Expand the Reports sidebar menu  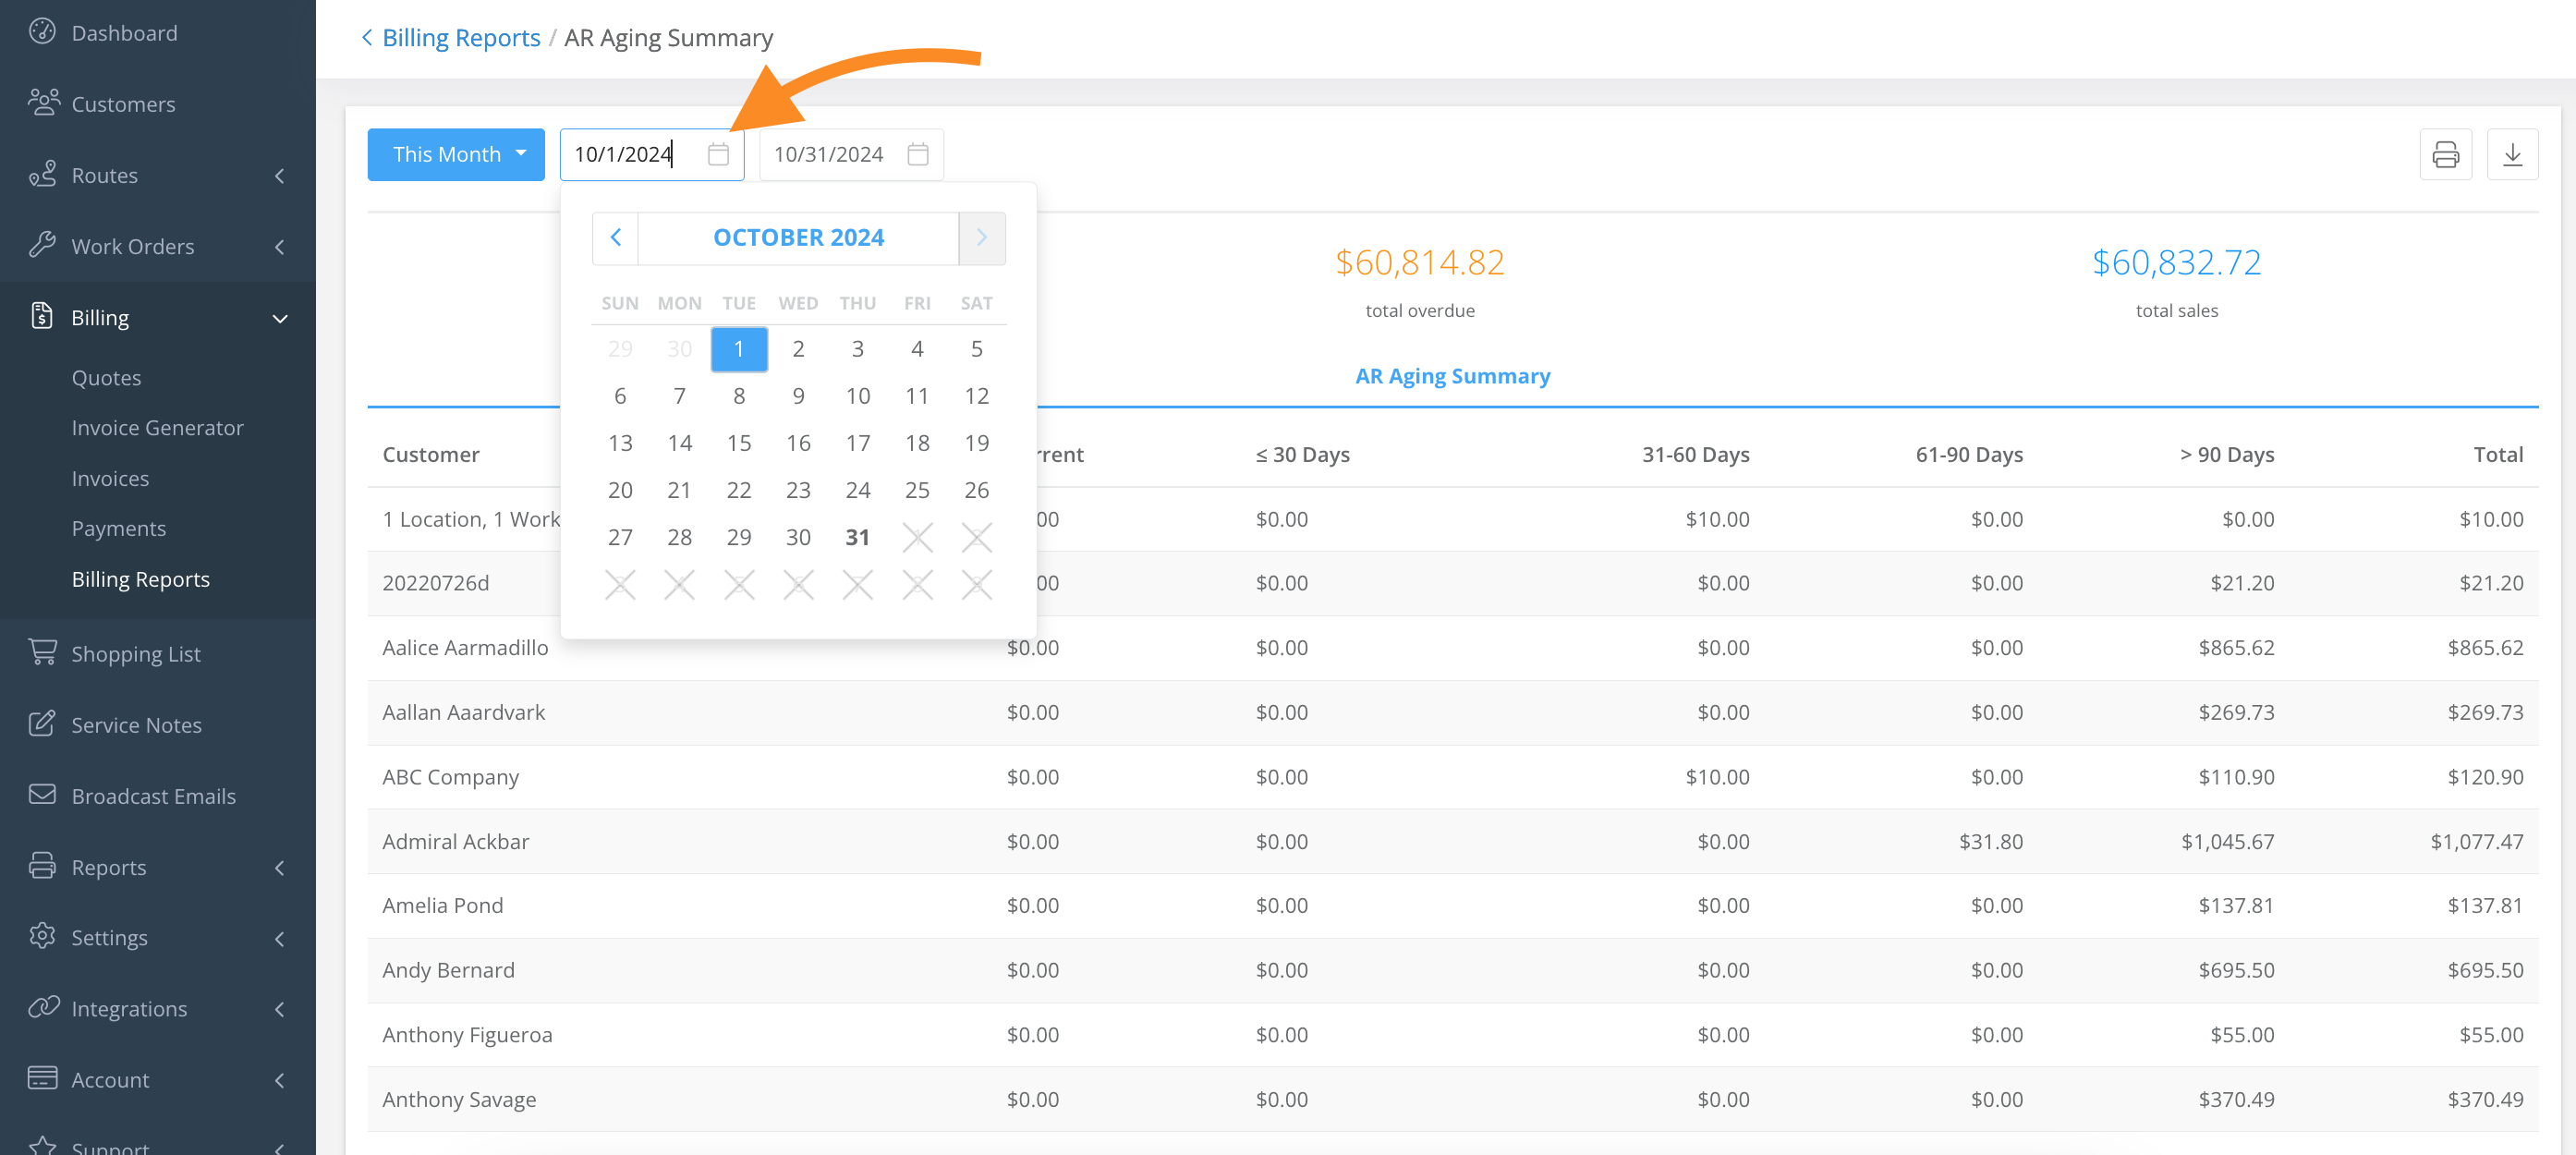pos(280,867)
